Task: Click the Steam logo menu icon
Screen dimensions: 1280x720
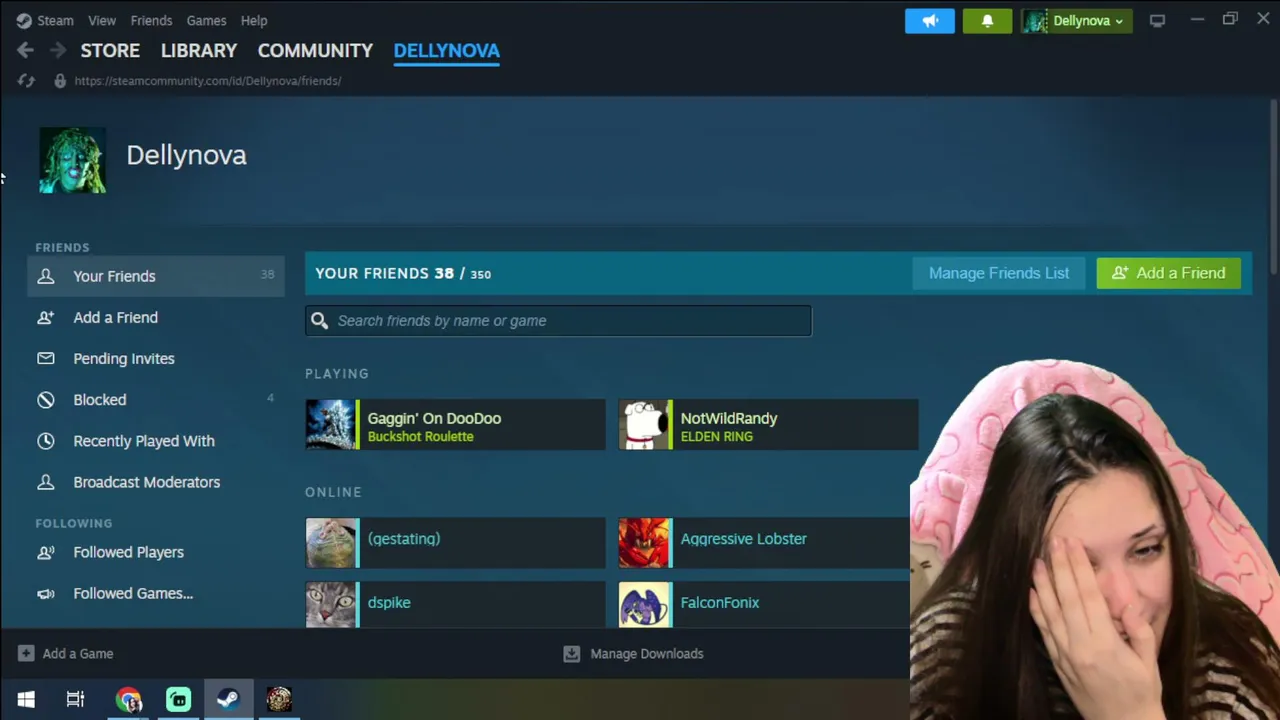Action: coord(24,20)
